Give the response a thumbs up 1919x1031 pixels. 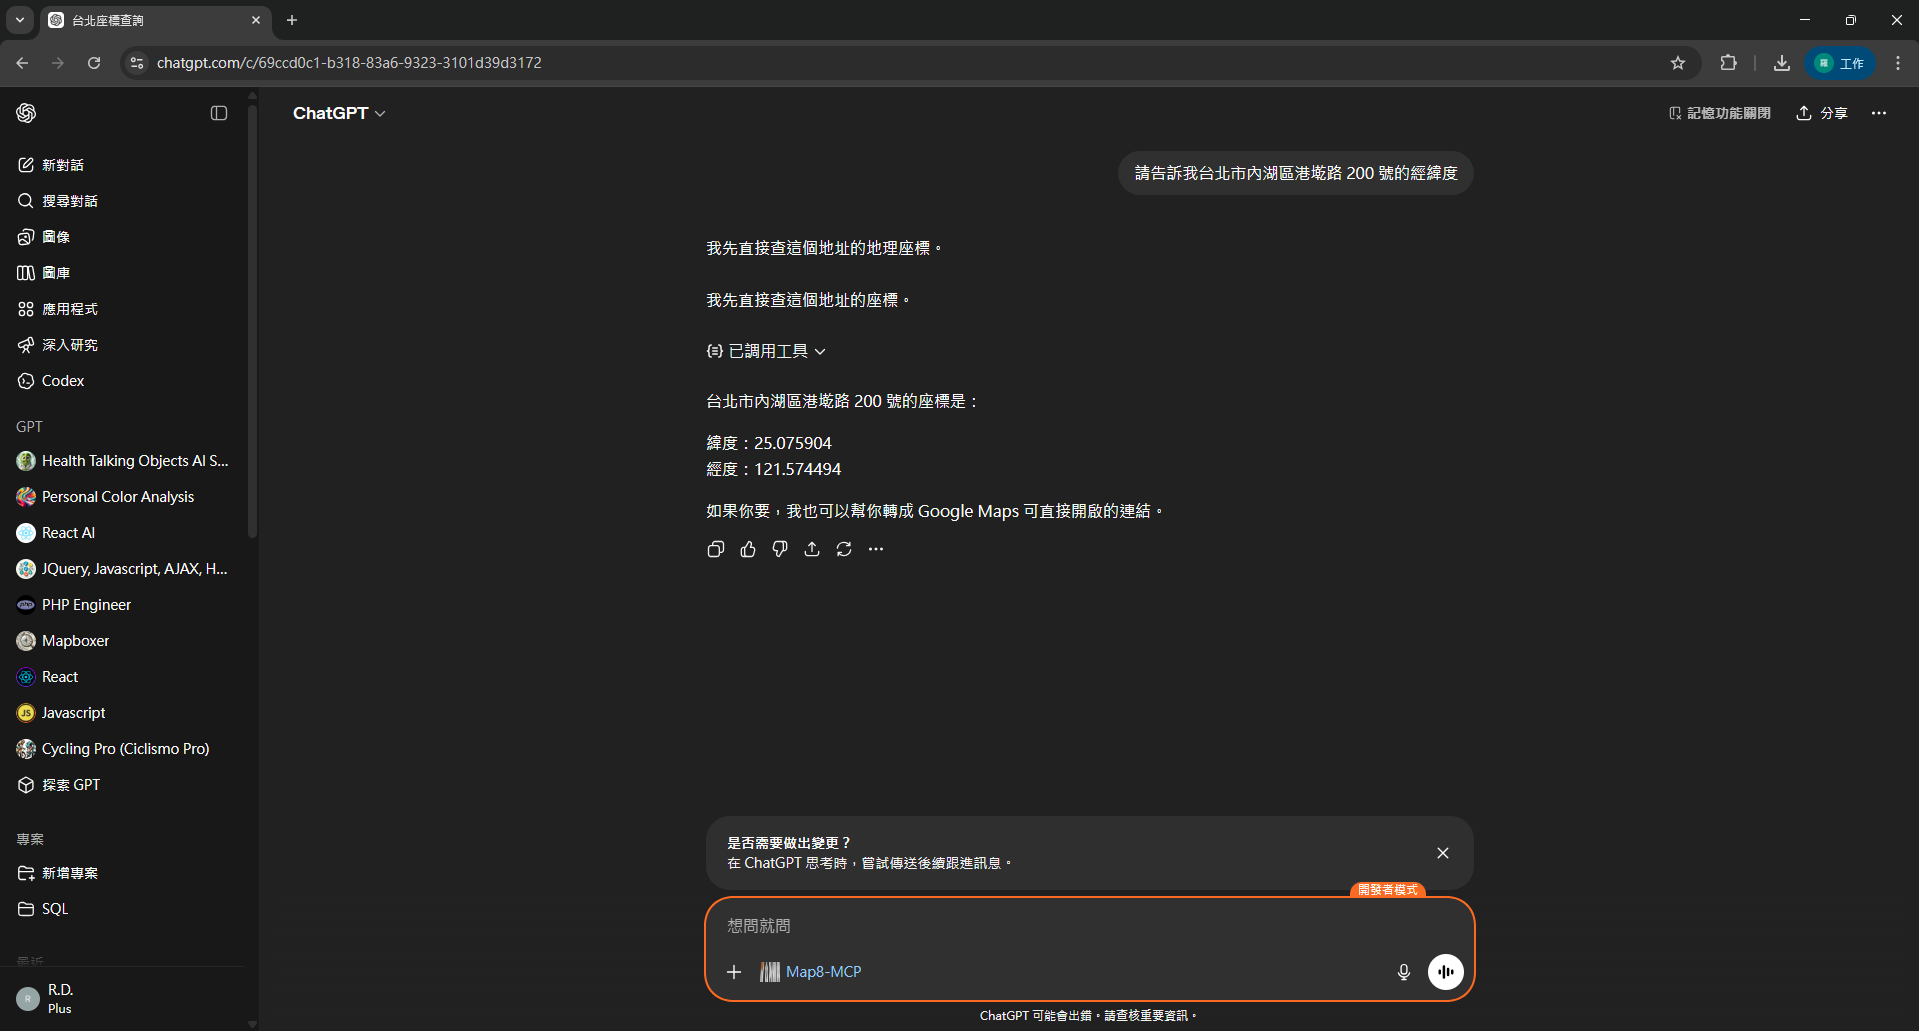coord(748,549)
